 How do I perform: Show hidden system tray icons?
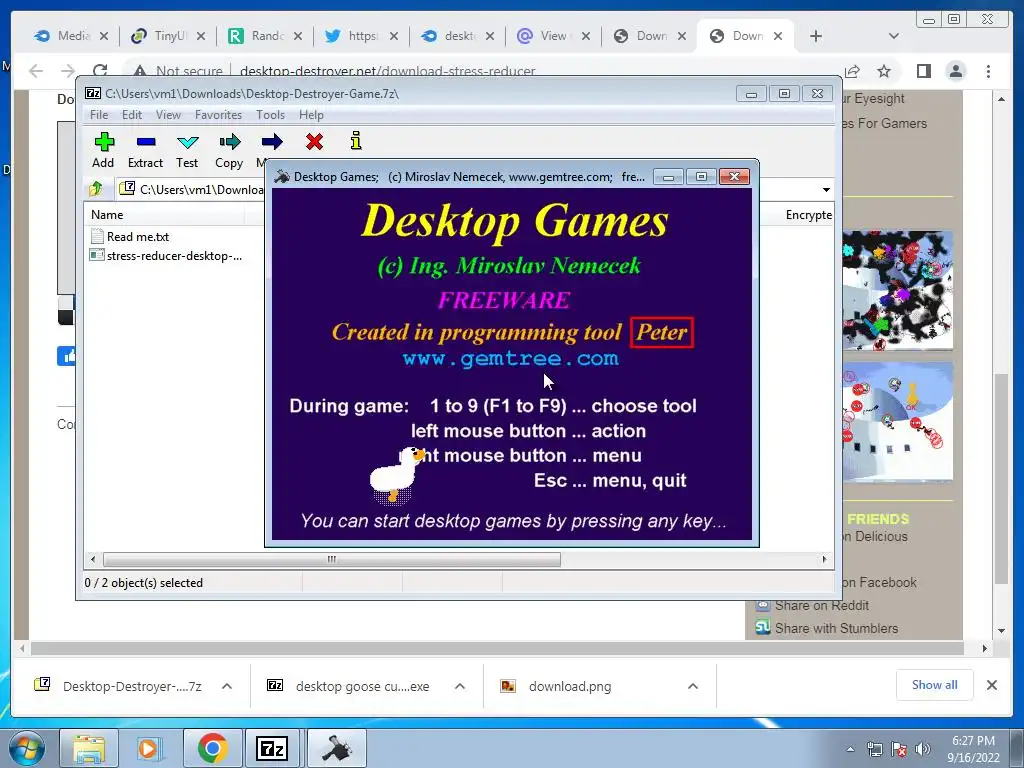(x=850, y=749)
